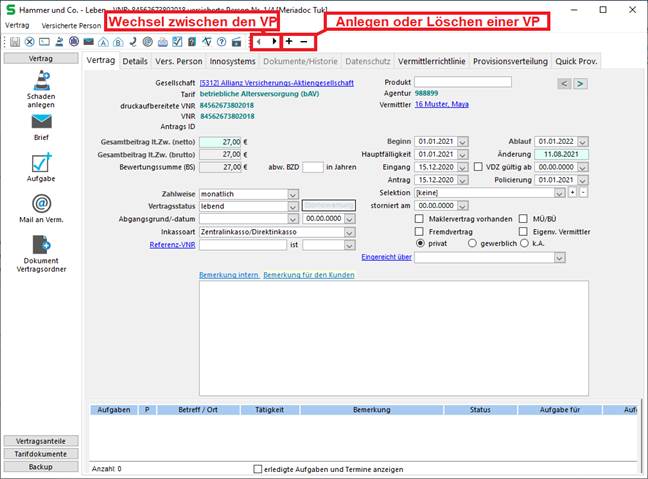The width and height of the screenshot is (648, 479).
Task: Open the Provisionsverteilung tab
Action: (509, 61)
